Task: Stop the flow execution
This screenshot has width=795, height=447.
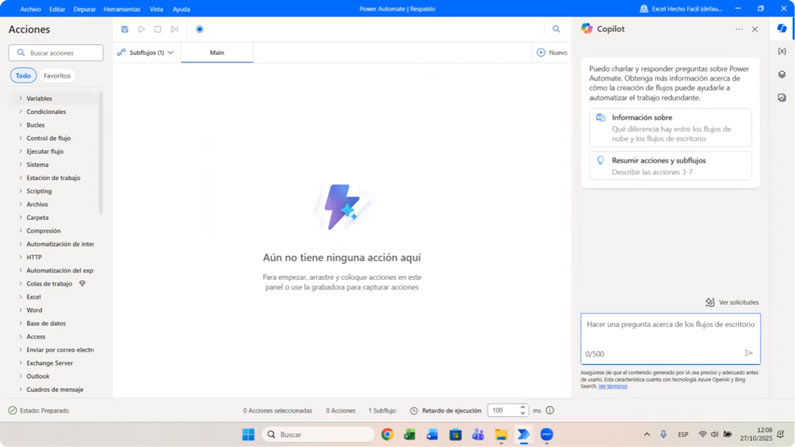Action: pyautogui.click(x=158, y=29)
